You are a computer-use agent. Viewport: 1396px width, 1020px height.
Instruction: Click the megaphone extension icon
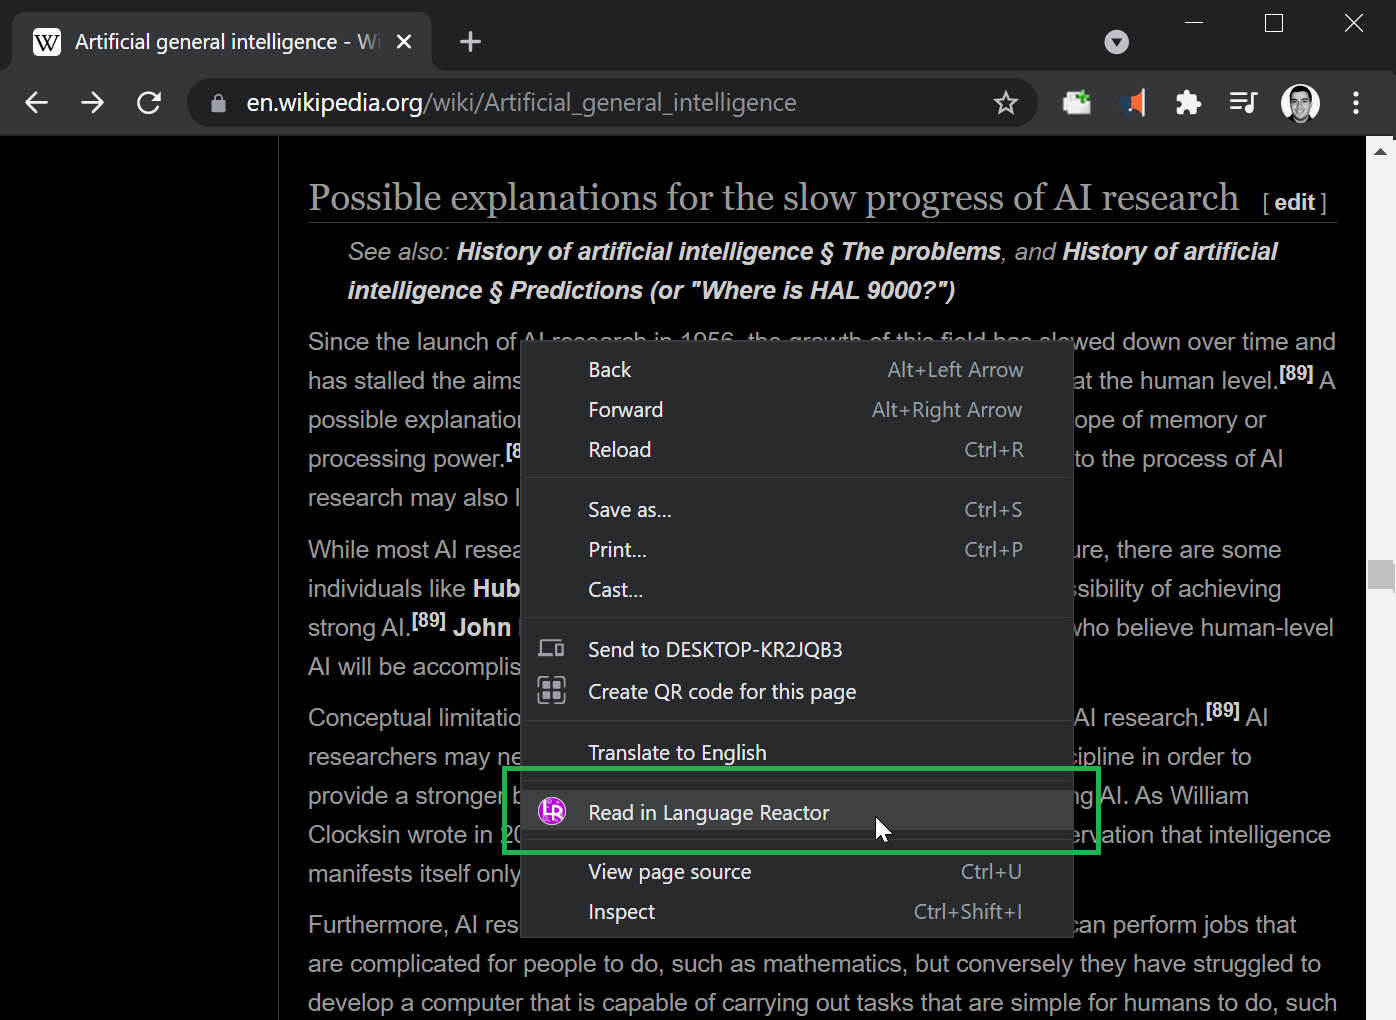click(1133, 103)
